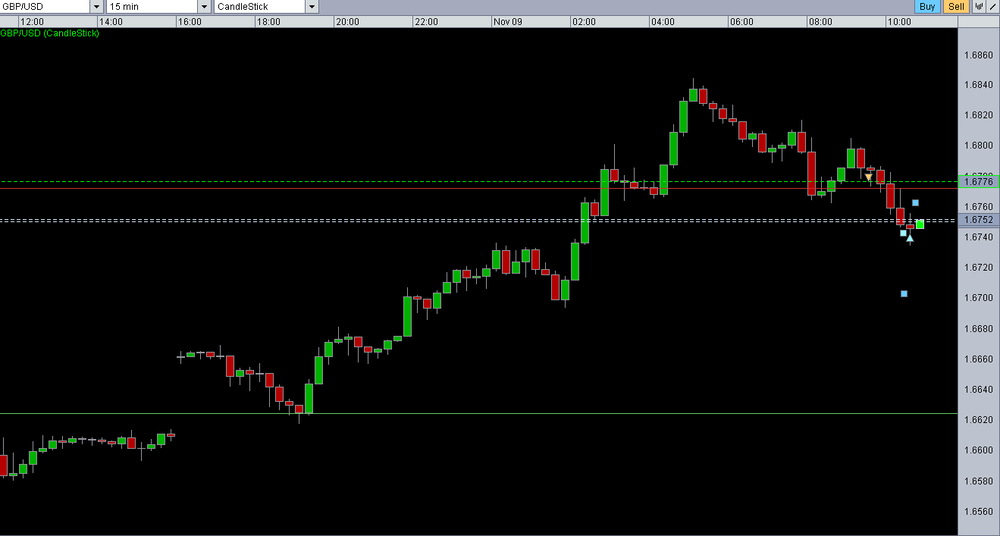Click the 14:00 time axis label
Image resolution: width=1000 pixels, height=536 pixels.
111,22
